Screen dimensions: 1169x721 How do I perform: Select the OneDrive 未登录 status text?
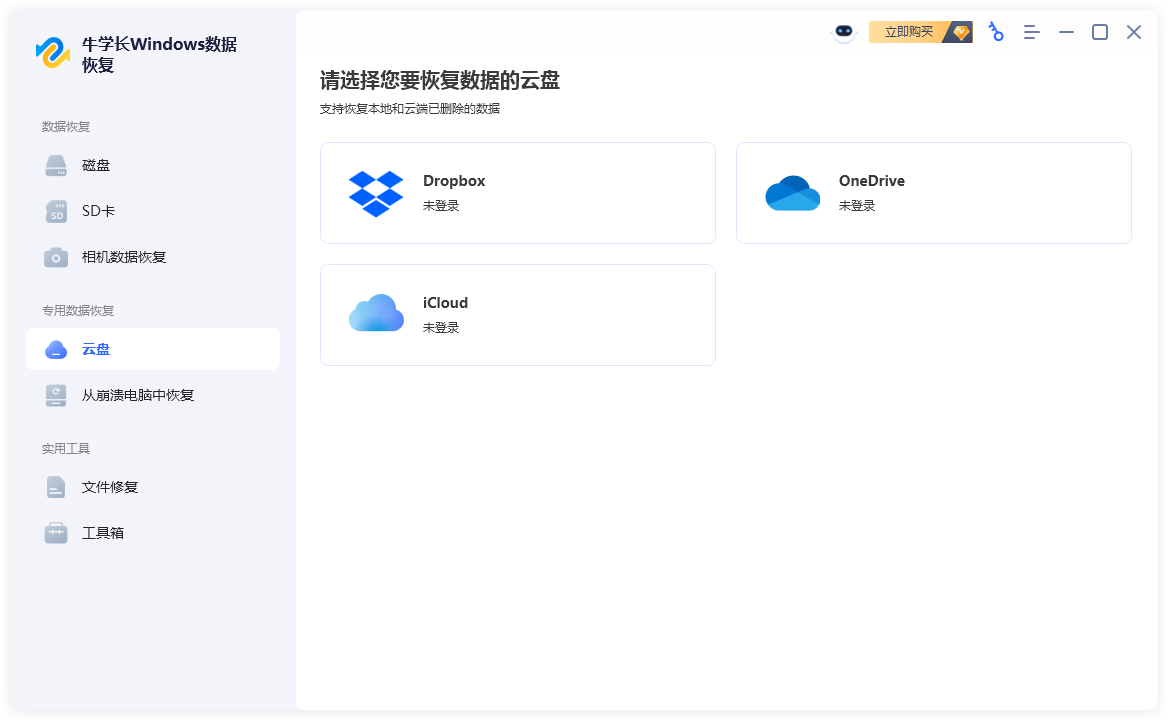click(857, 206)
